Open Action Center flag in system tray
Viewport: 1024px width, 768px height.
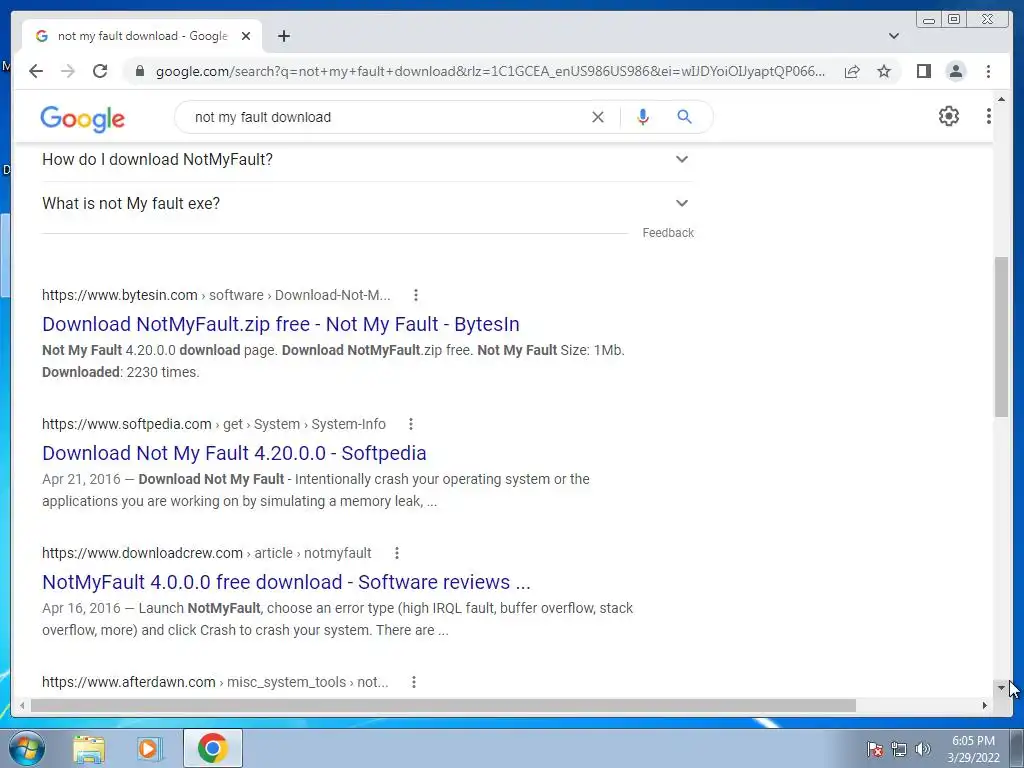874,749
